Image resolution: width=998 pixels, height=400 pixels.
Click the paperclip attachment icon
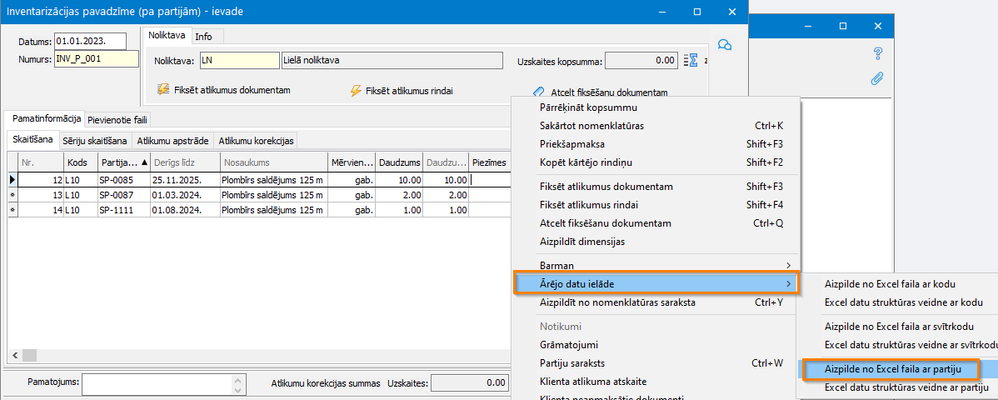pyautogui.click(x=878, y=78)
